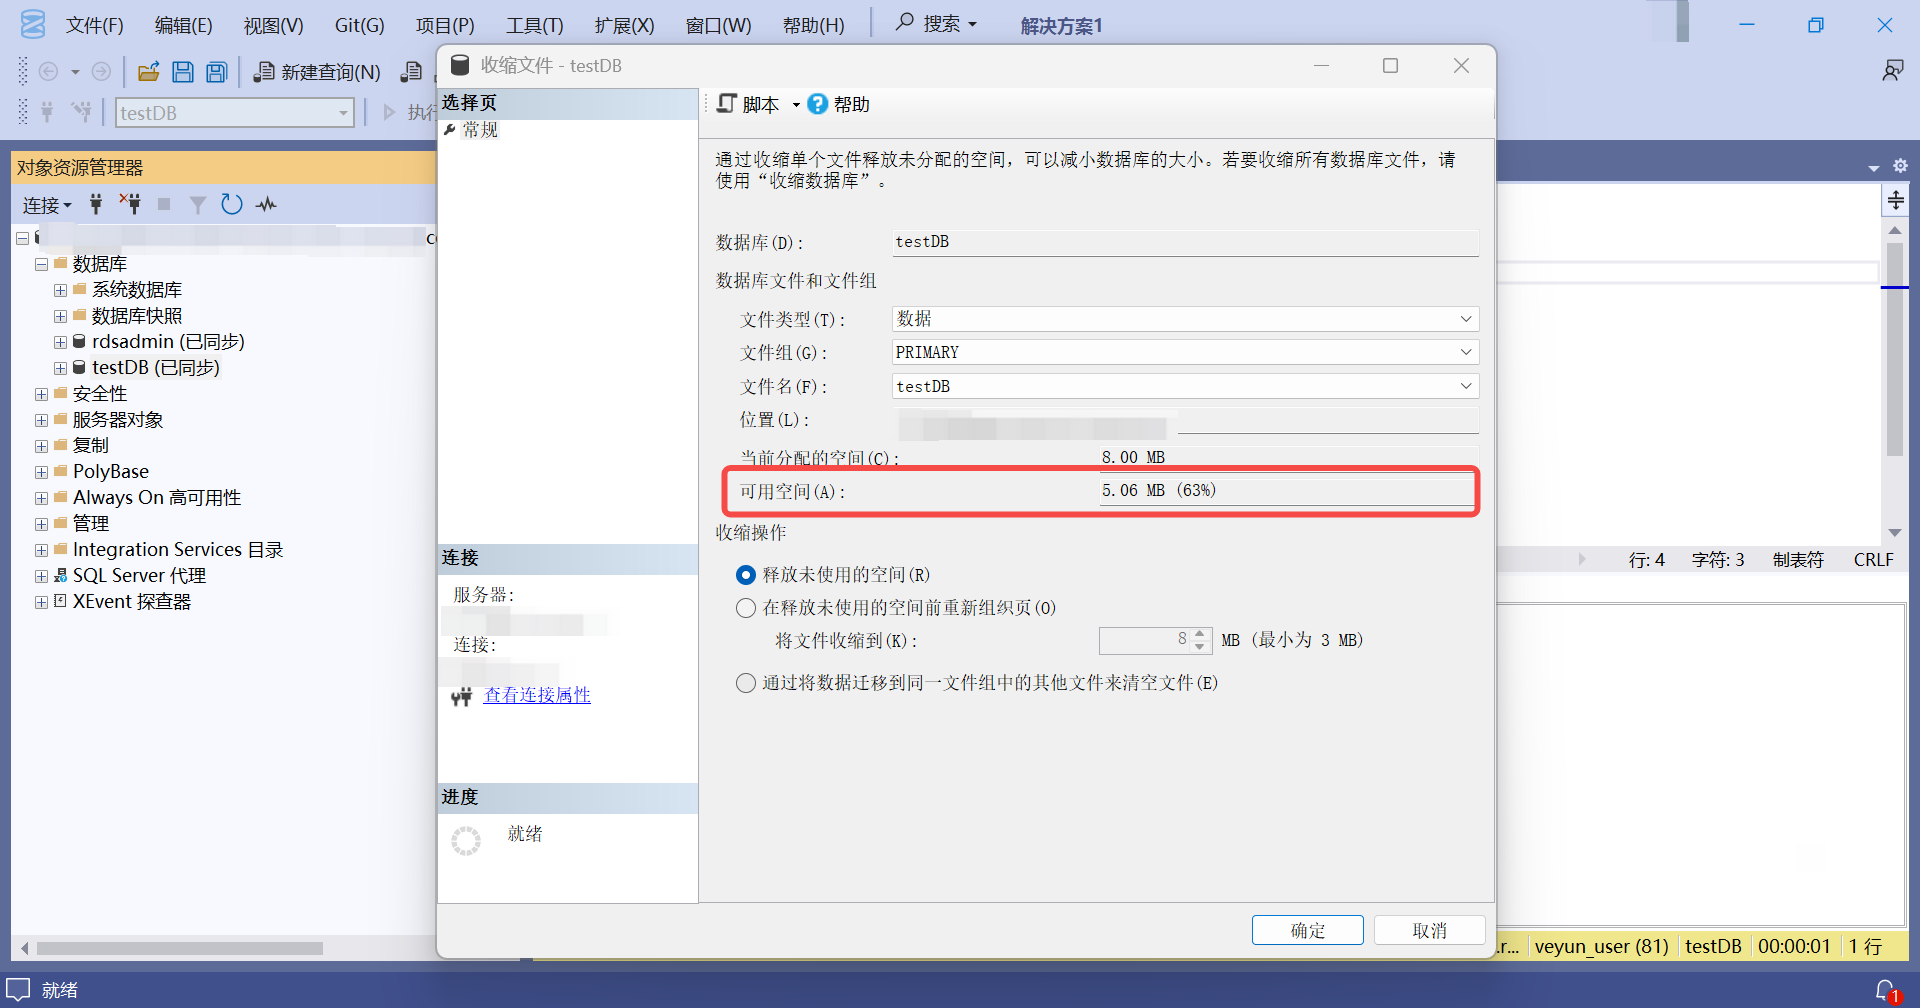This screenshot has width=1920, height=1008.
Task: Click the 脚本 script icon in dialog
Action: click(x=727, y=104)
